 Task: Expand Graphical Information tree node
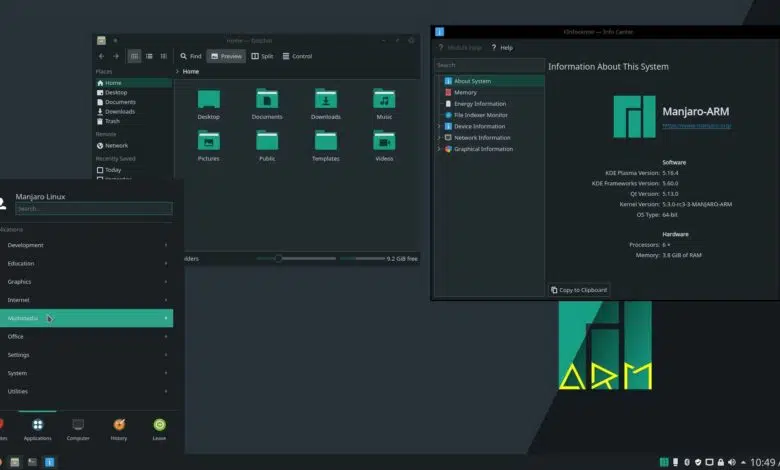[x=439, y=149]
